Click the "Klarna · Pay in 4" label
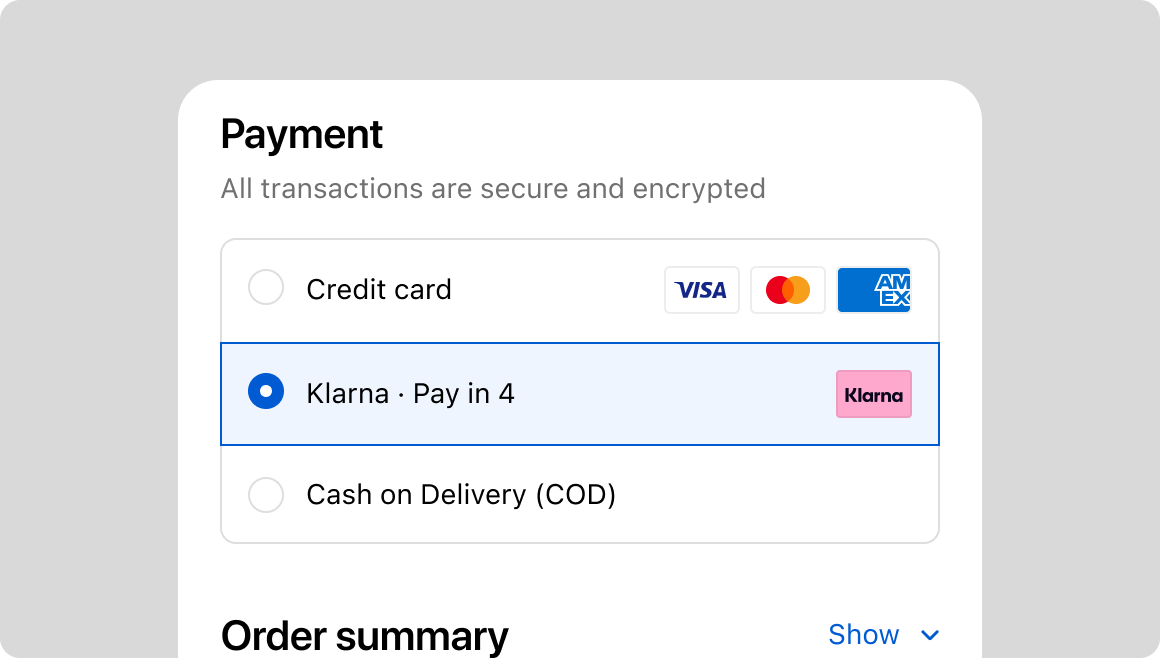Image resolution: width=1160 pixels, height=658 pixels. coord(410,394)
